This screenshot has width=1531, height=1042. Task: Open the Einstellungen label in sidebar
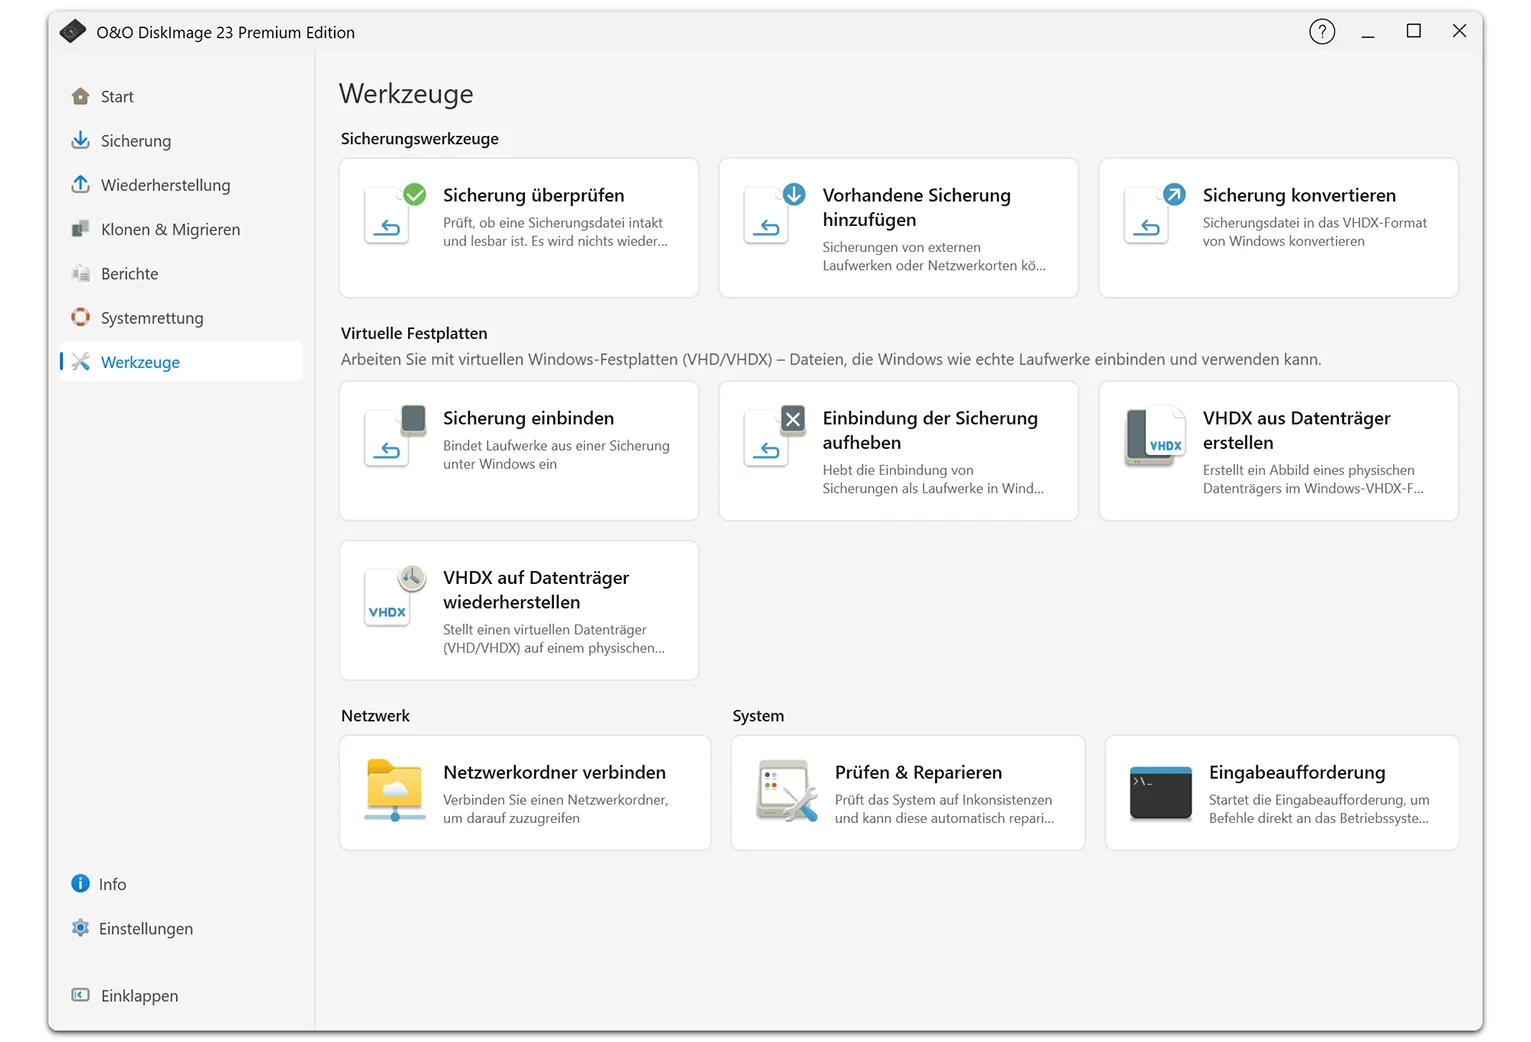click(146, 929)
